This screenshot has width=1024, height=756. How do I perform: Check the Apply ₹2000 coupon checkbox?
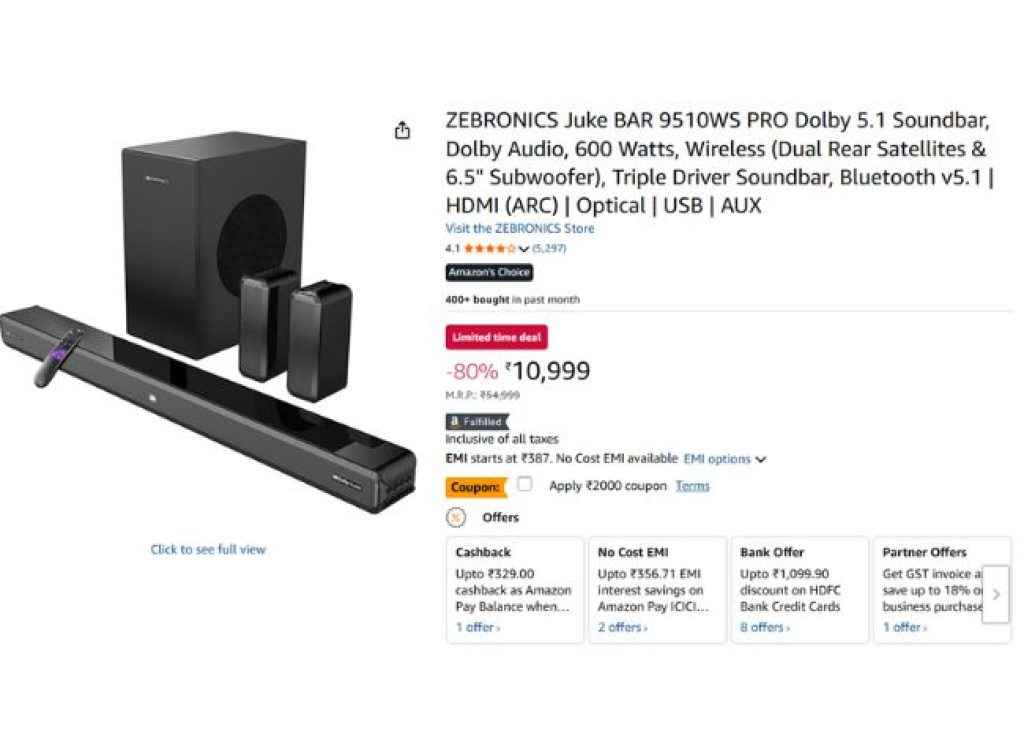coord(524,485)
